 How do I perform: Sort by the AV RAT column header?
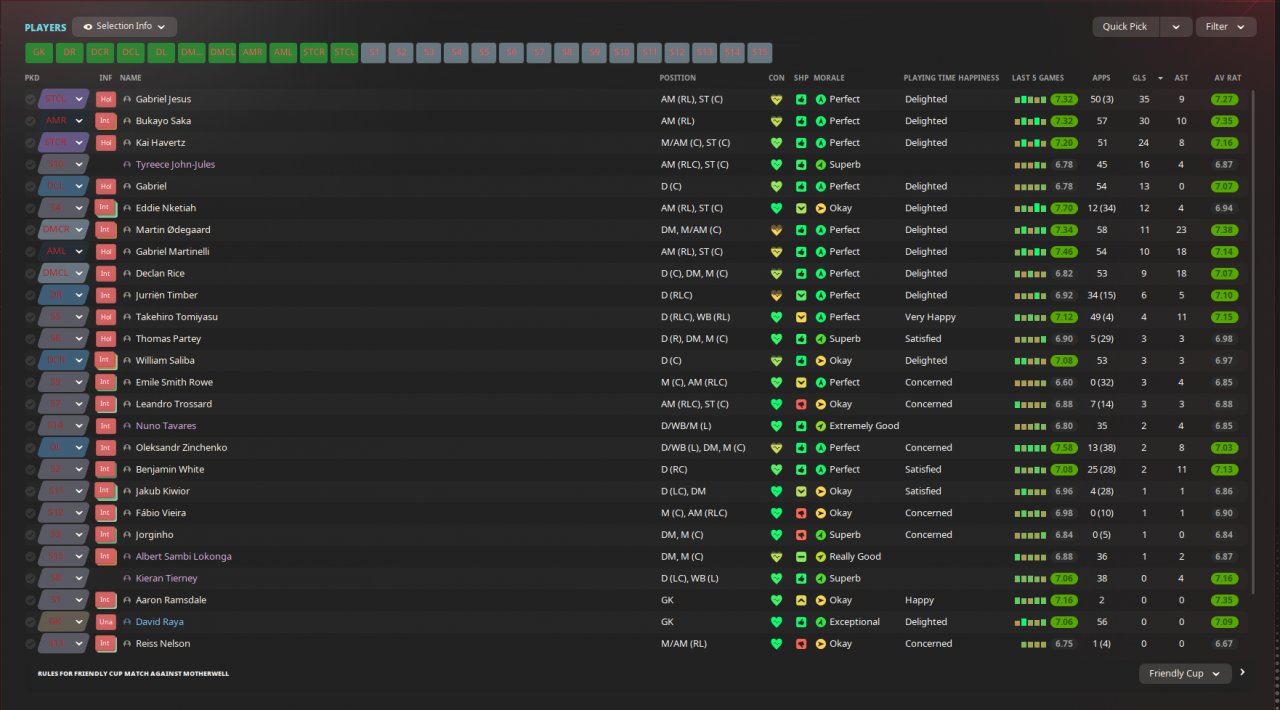pos(1227,78)
